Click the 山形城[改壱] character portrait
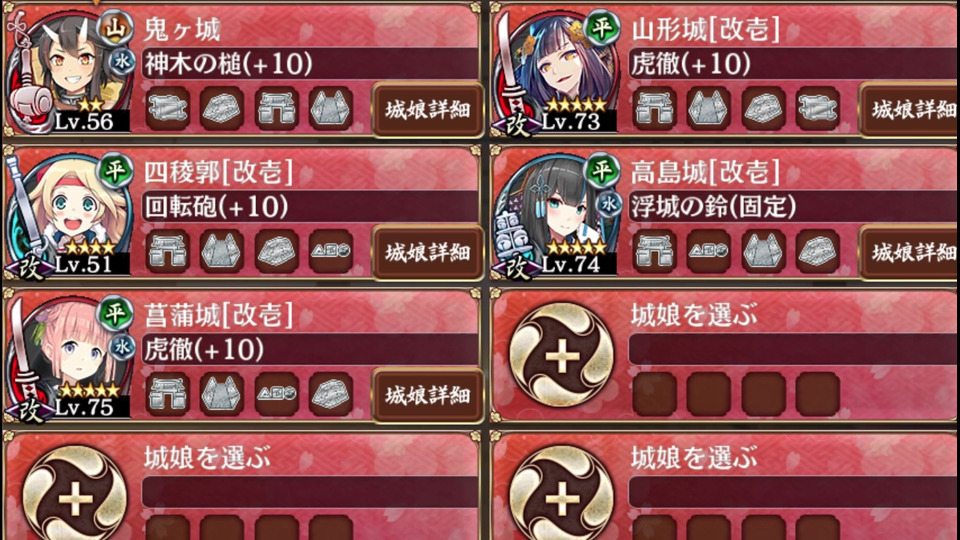The image size is (960, 540). pyautogui.click(x=556, y=70)
